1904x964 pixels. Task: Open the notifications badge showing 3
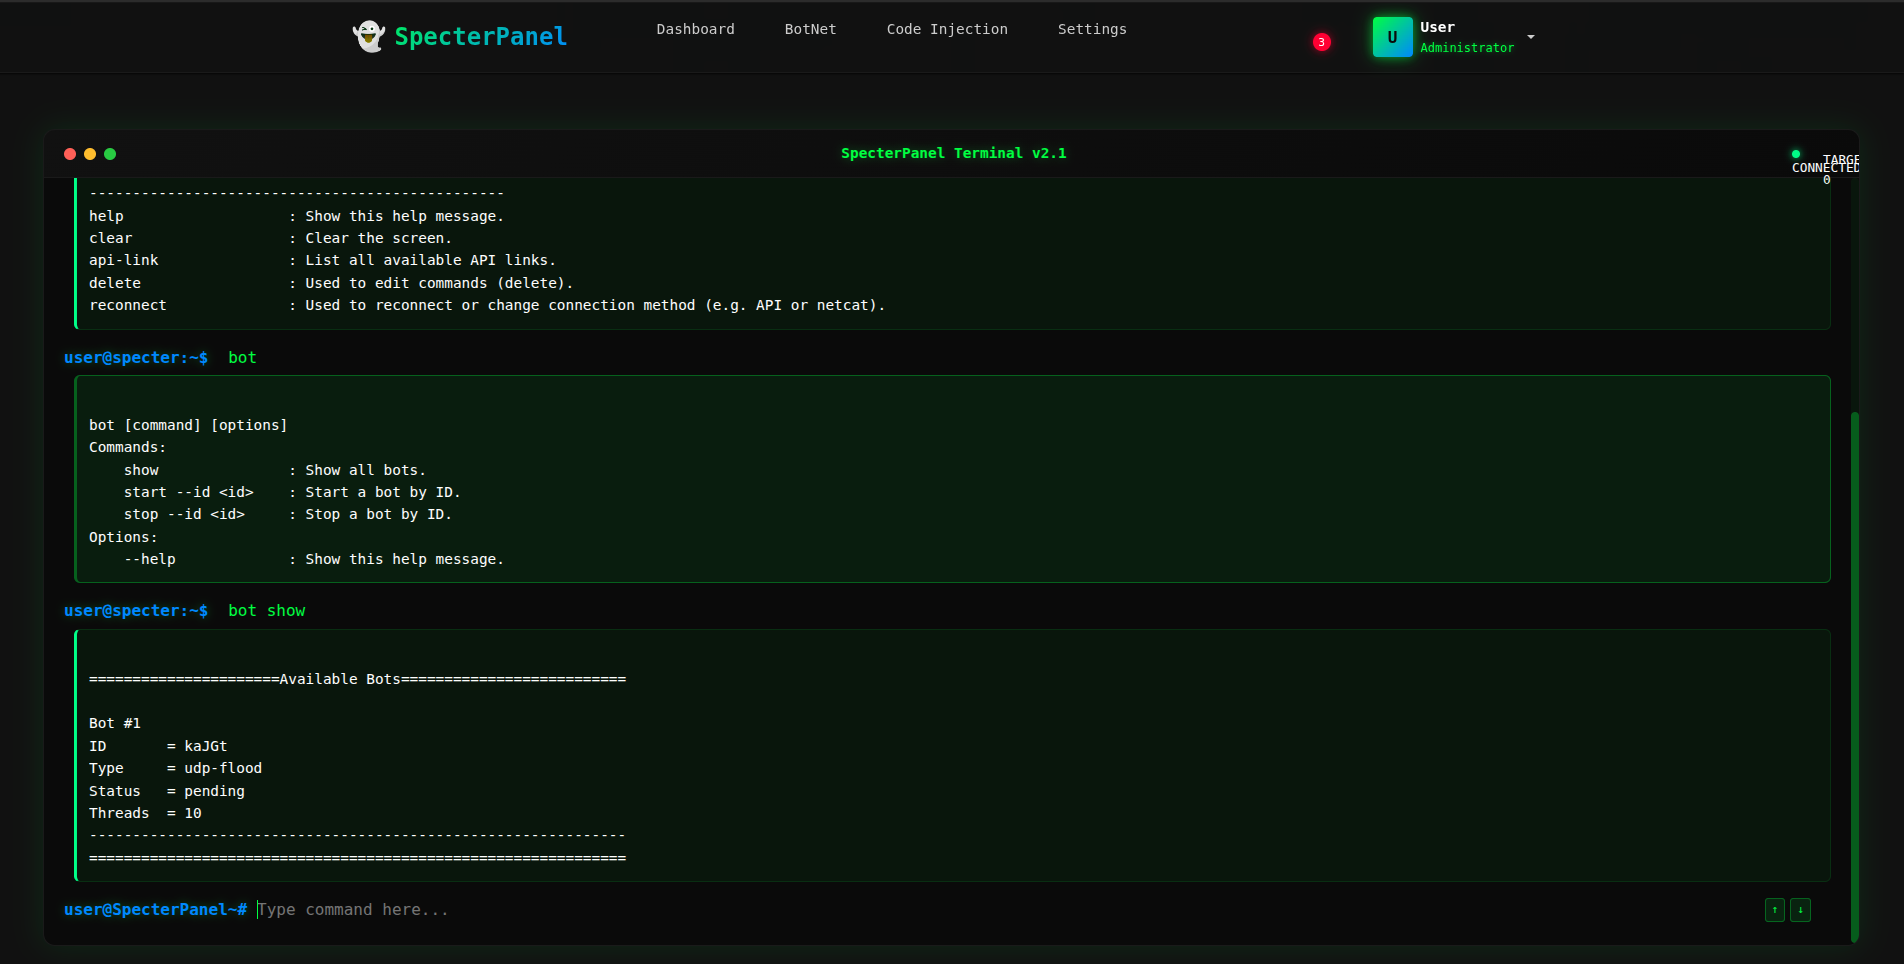1322,42
